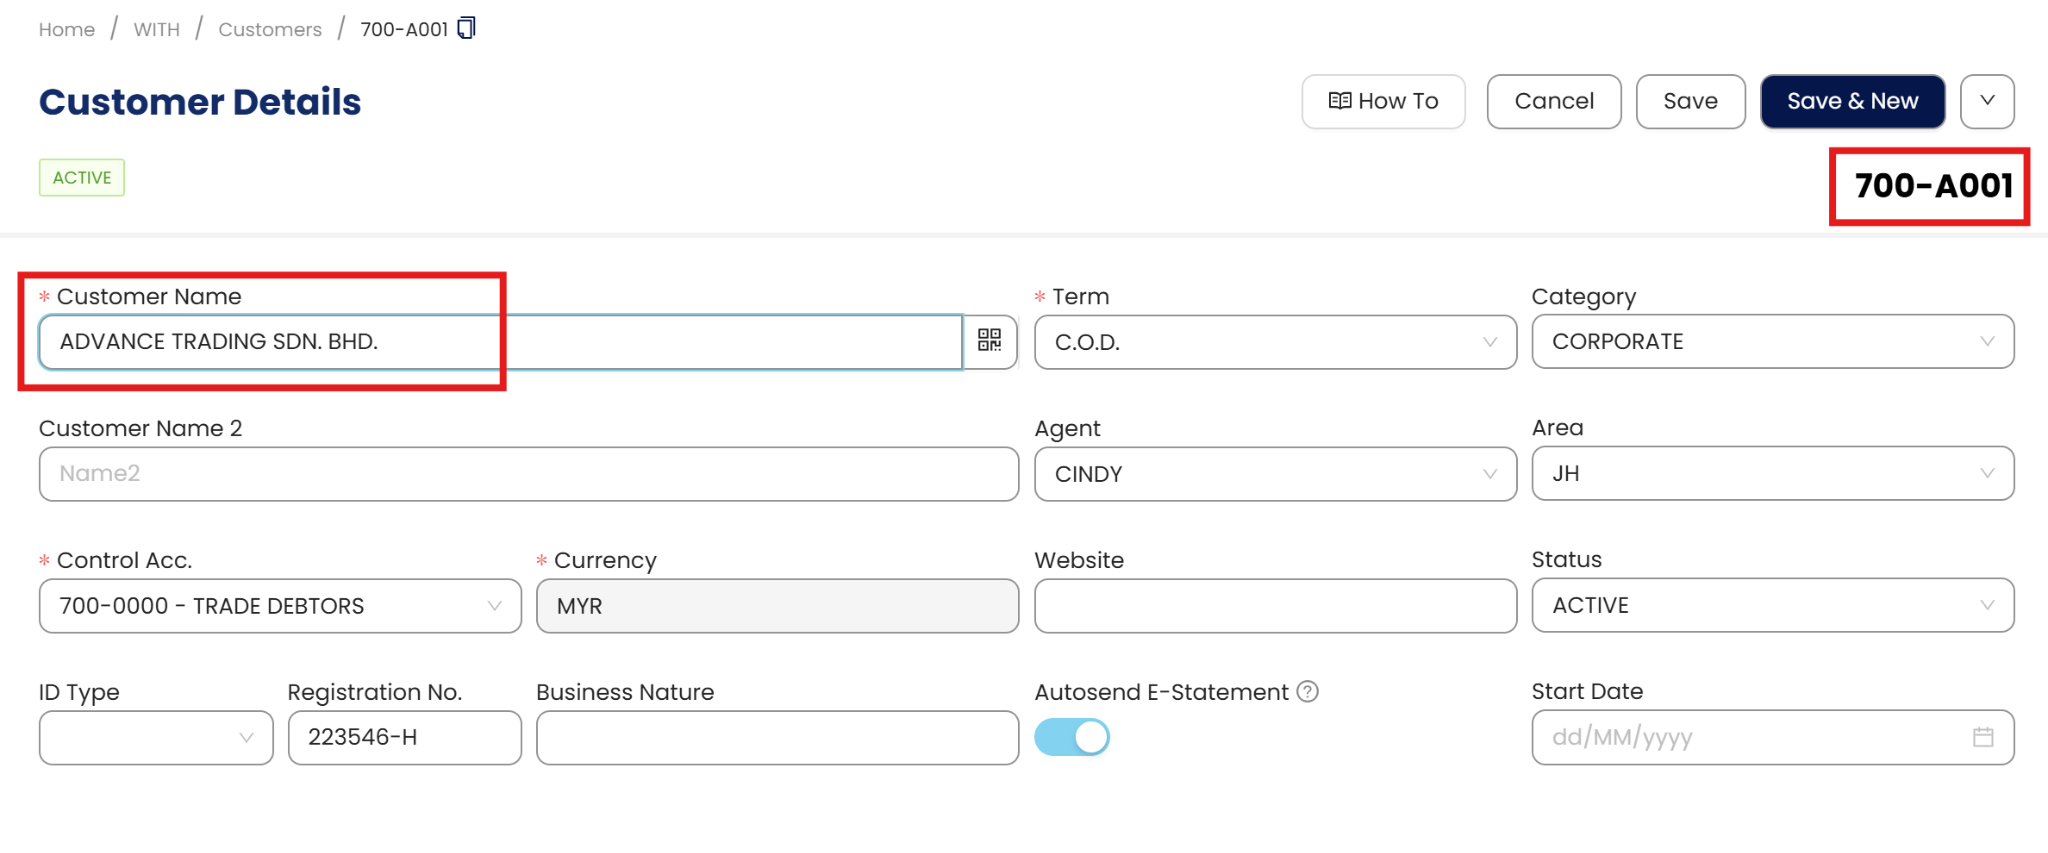This screenshot has width=2048, height=853.
Task: Expand the Area dropdown showing JH
Action: click(1772, 474)
